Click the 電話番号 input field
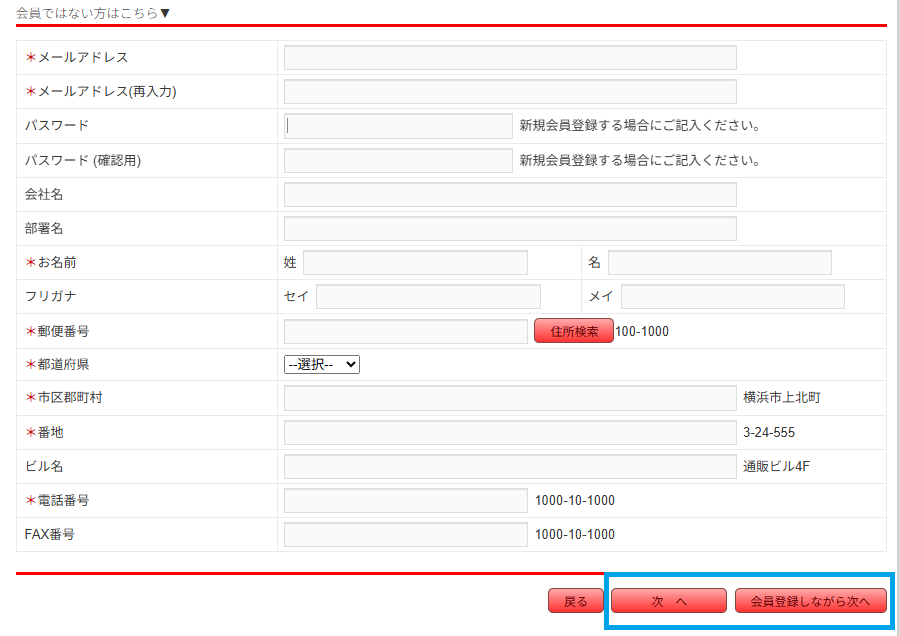 tap(405, 500)
